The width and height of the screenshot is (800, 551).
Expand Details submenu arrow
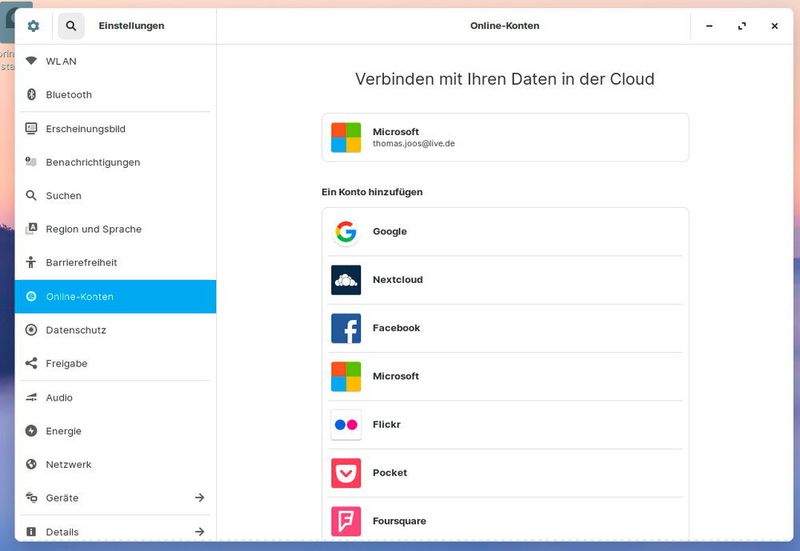tap(199, 532)
